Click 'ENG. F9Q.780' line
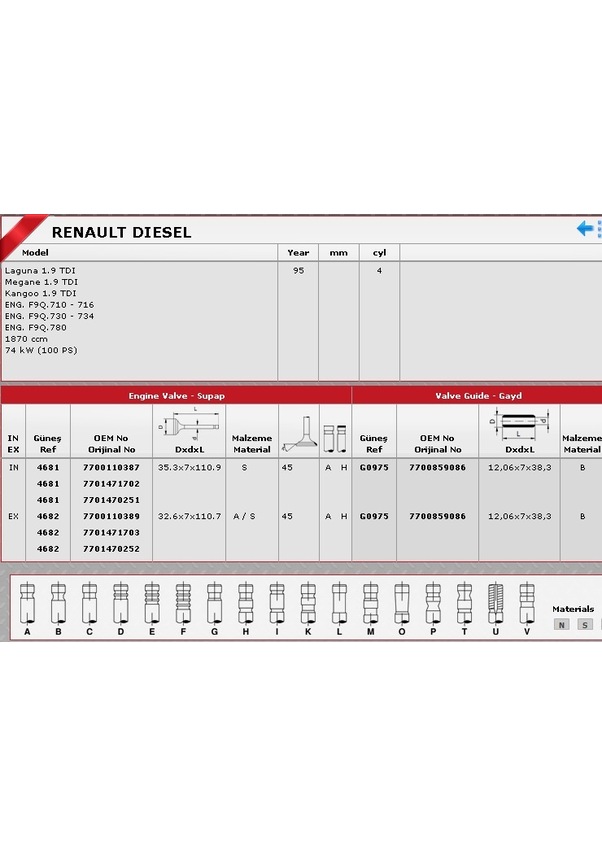This screenshot has height=857, width=602. click(36, 328)
